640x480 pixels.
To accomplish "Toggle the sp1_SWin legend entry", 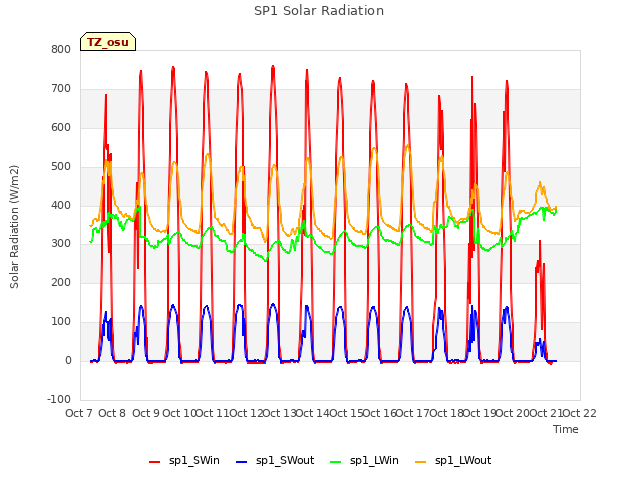I will pos(184,461).
